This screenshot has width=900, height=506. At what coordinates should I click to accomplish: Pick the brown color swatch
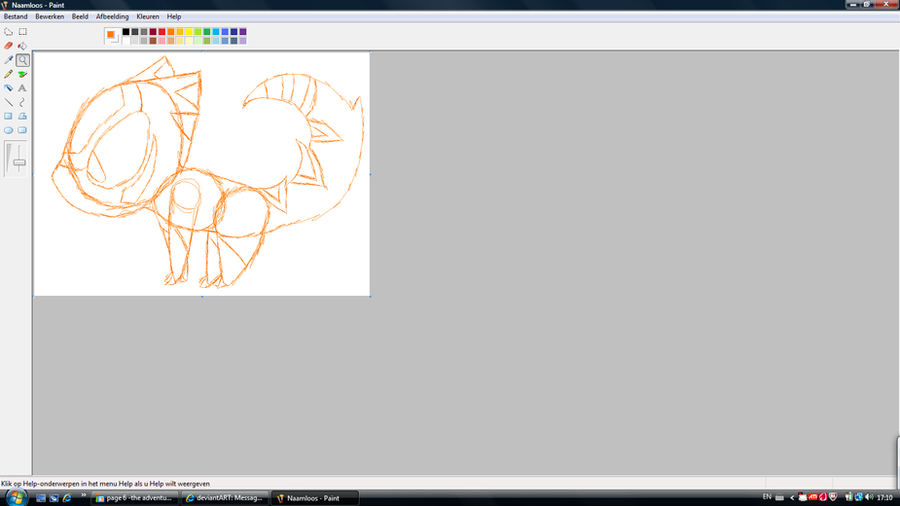[153, 41]
